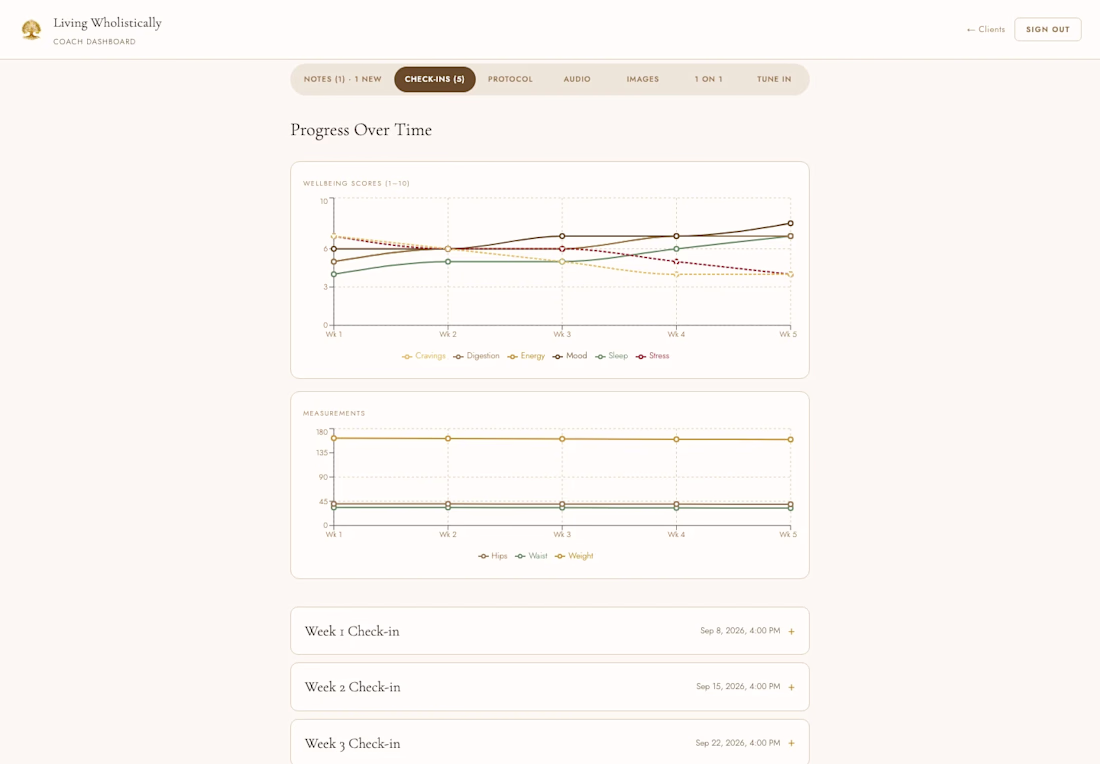
Task: Click the "Progress Over Time" heading
Action: click(361, 130)
